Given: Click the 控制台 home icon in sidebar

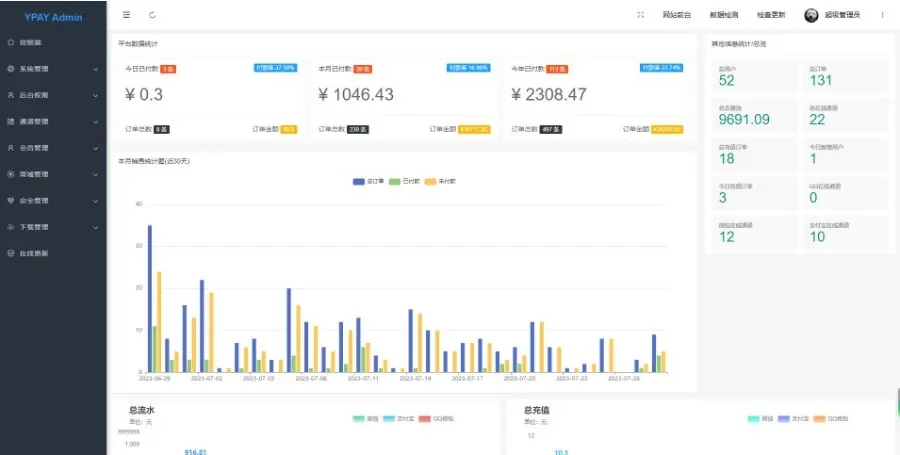Looking at the screenshot, I should pyautogui.click(x=10, y=42).
